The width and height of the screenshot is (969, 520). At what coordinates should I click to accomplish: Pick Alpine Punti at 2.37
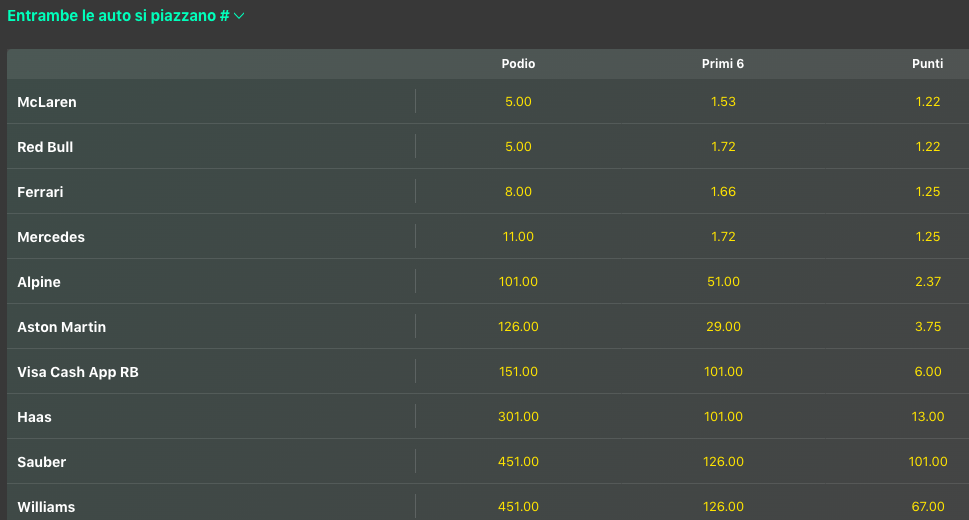click(928, 282)
